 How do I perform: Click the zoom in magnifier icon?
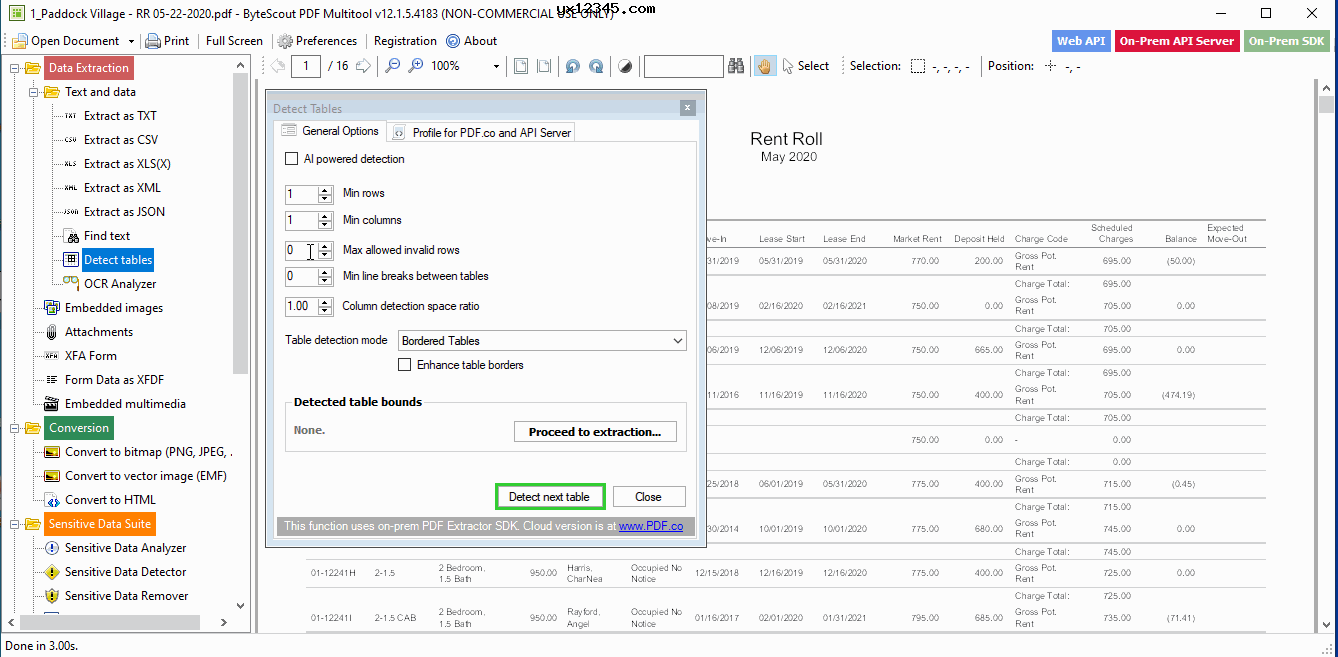pyautogui.click(x=416, y=66)
